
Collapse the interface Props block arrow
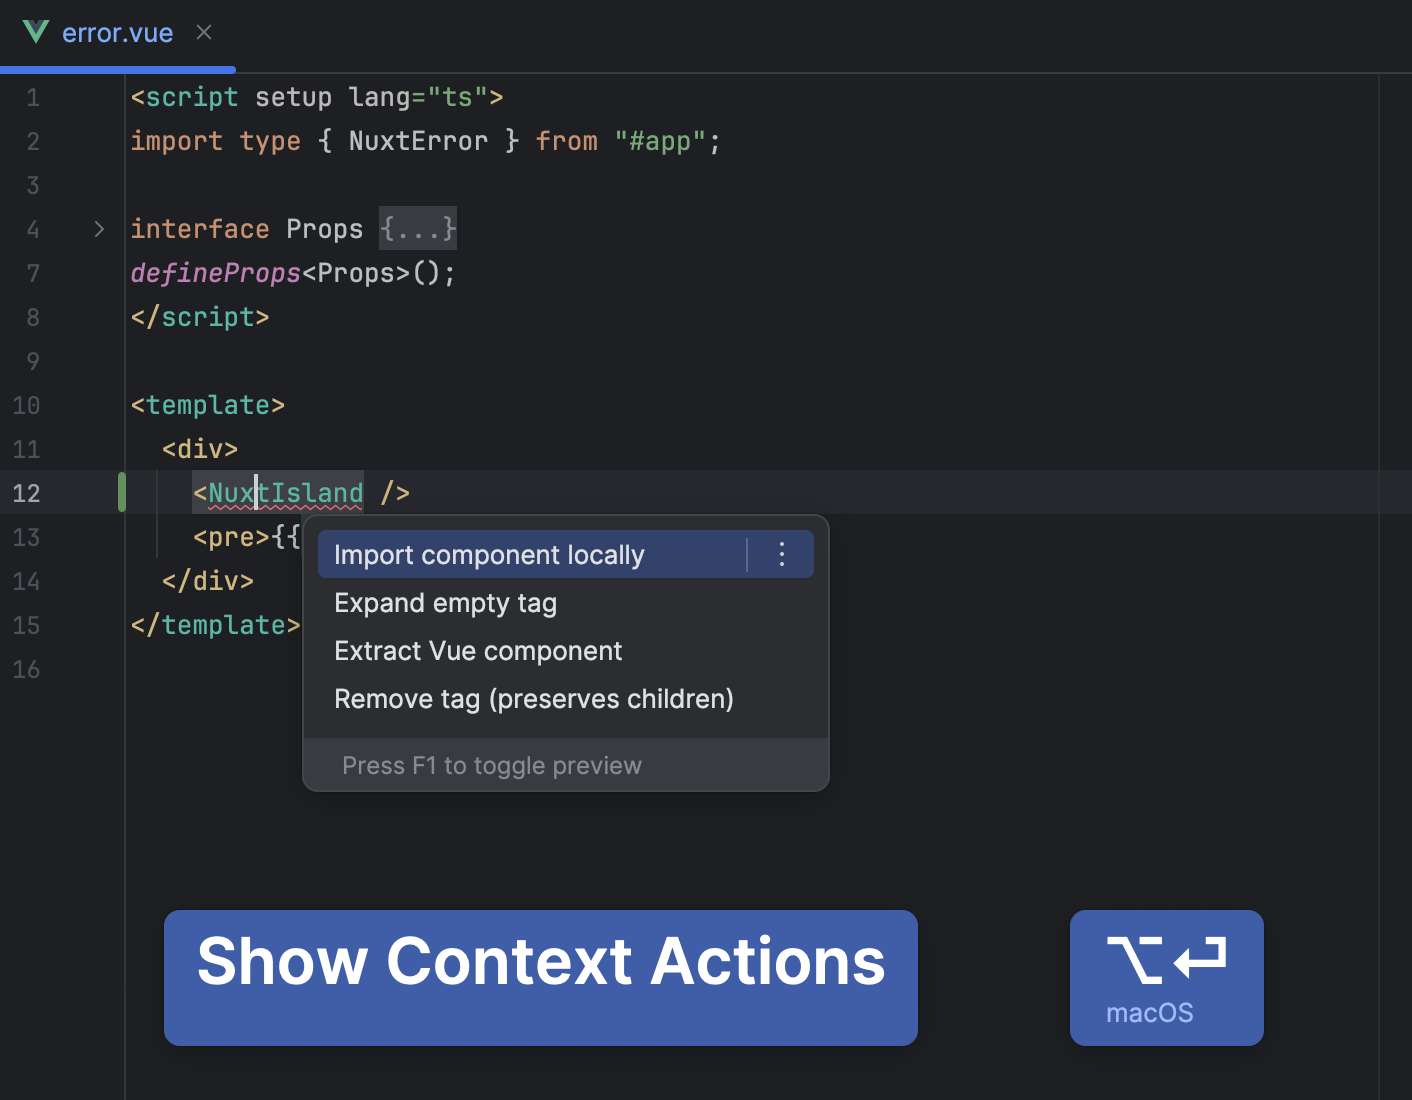click(98, 229)
